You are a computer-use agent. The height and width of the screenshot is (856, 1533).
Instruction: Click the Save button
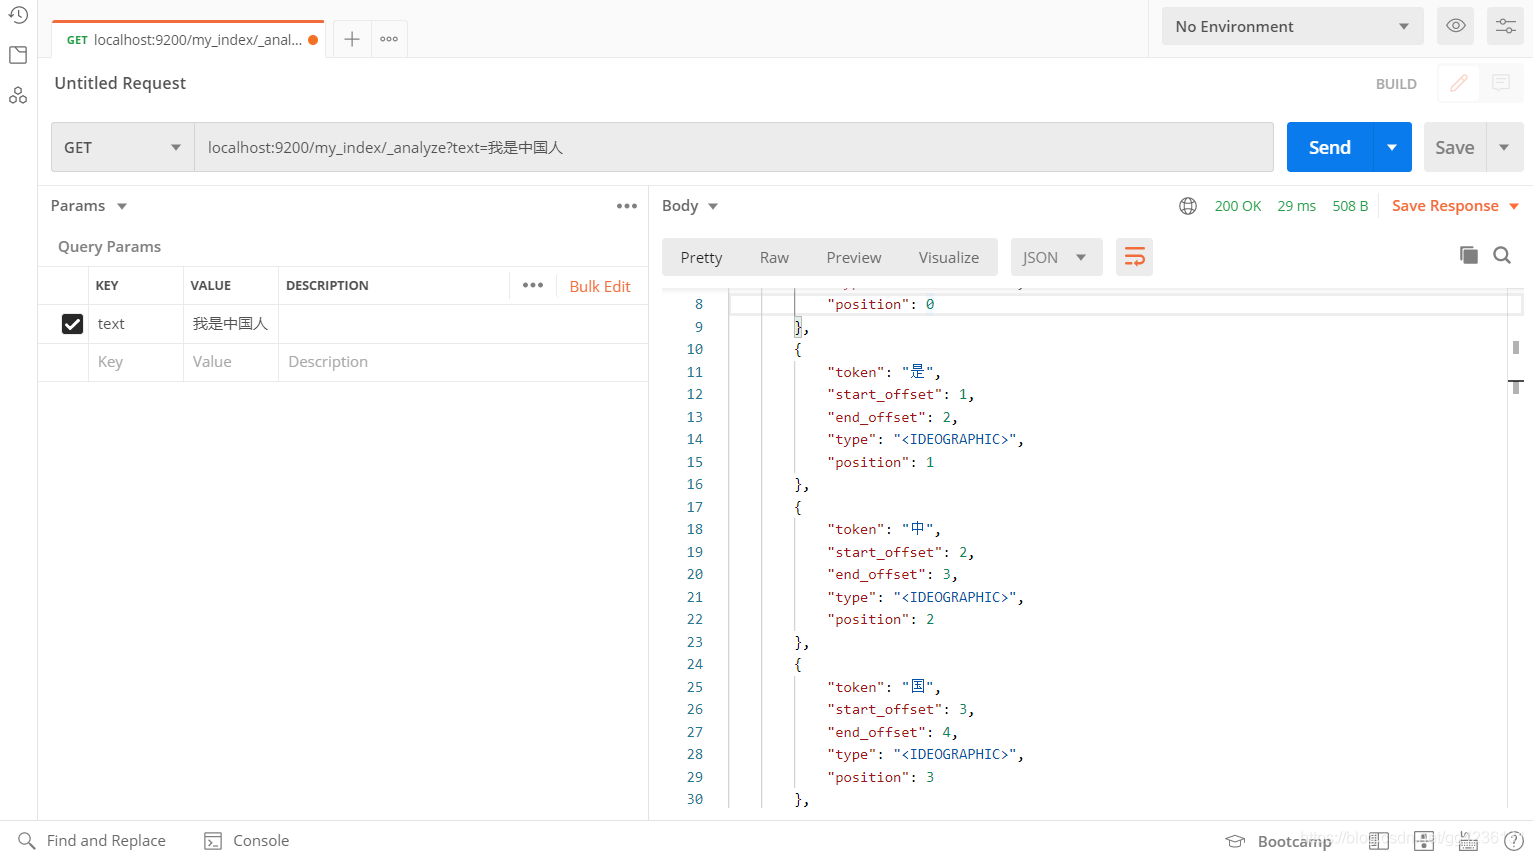point(1455,147)
